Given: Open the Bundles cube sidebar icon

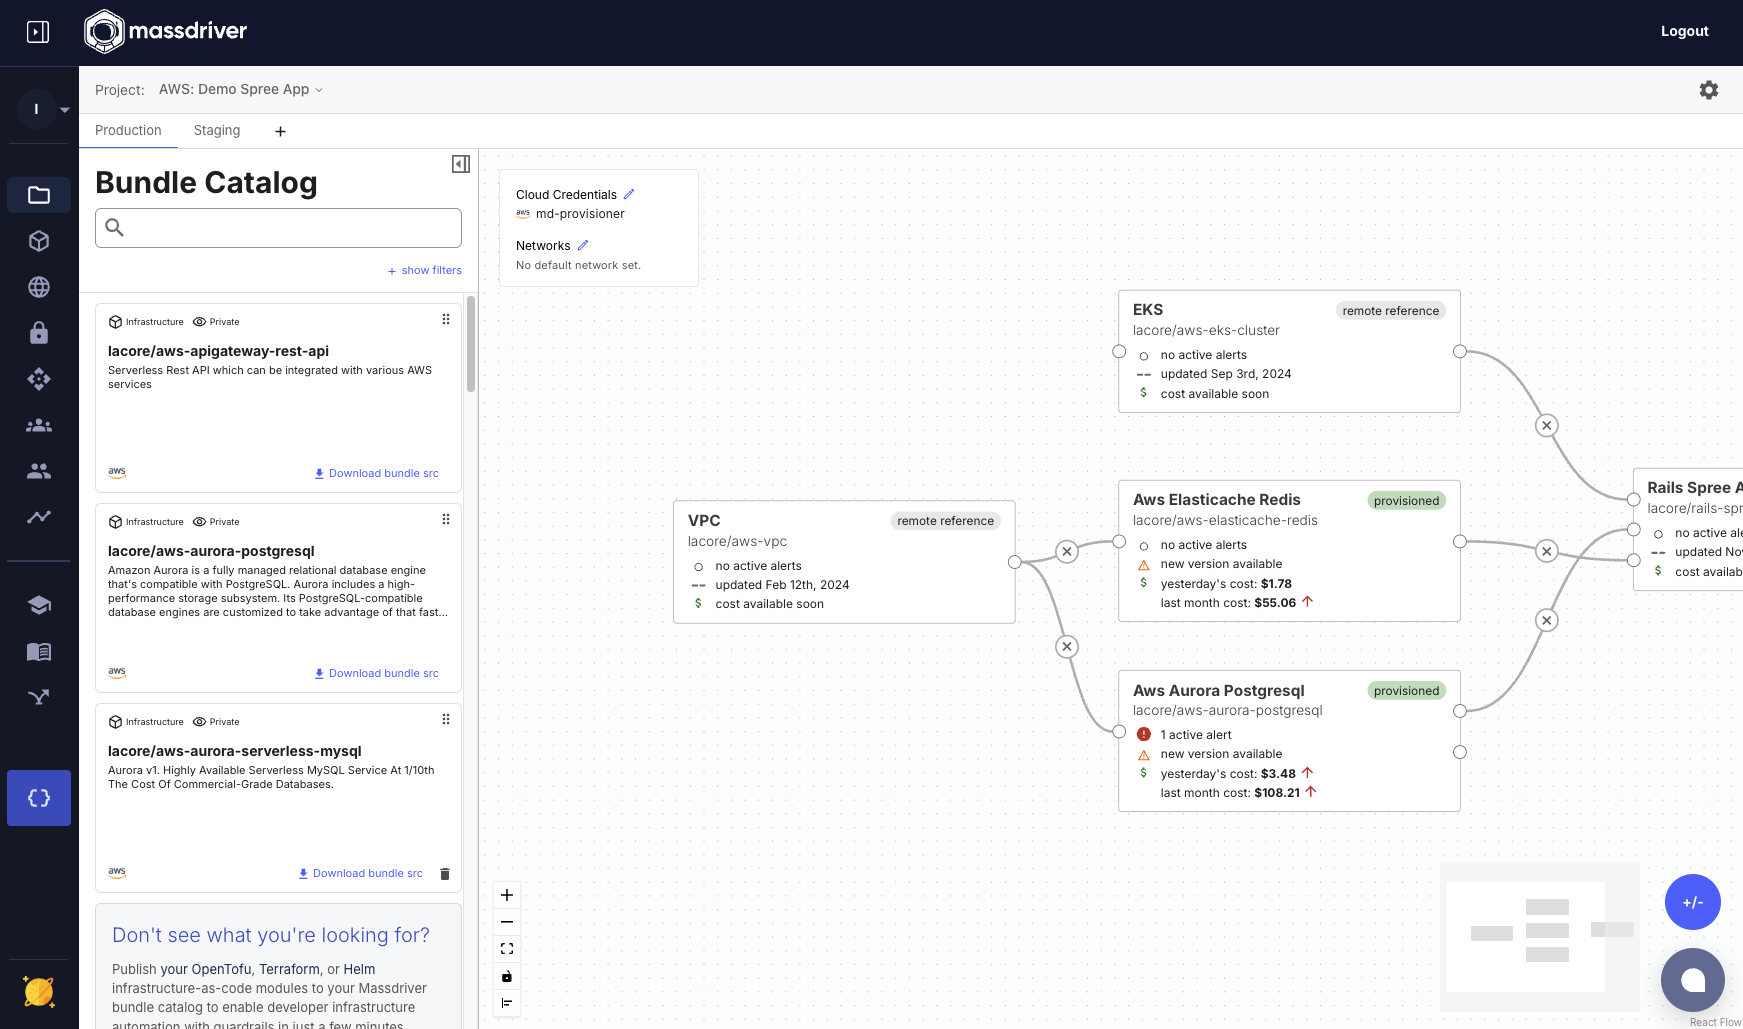Looking at the screenshot, I should (39, 241).
